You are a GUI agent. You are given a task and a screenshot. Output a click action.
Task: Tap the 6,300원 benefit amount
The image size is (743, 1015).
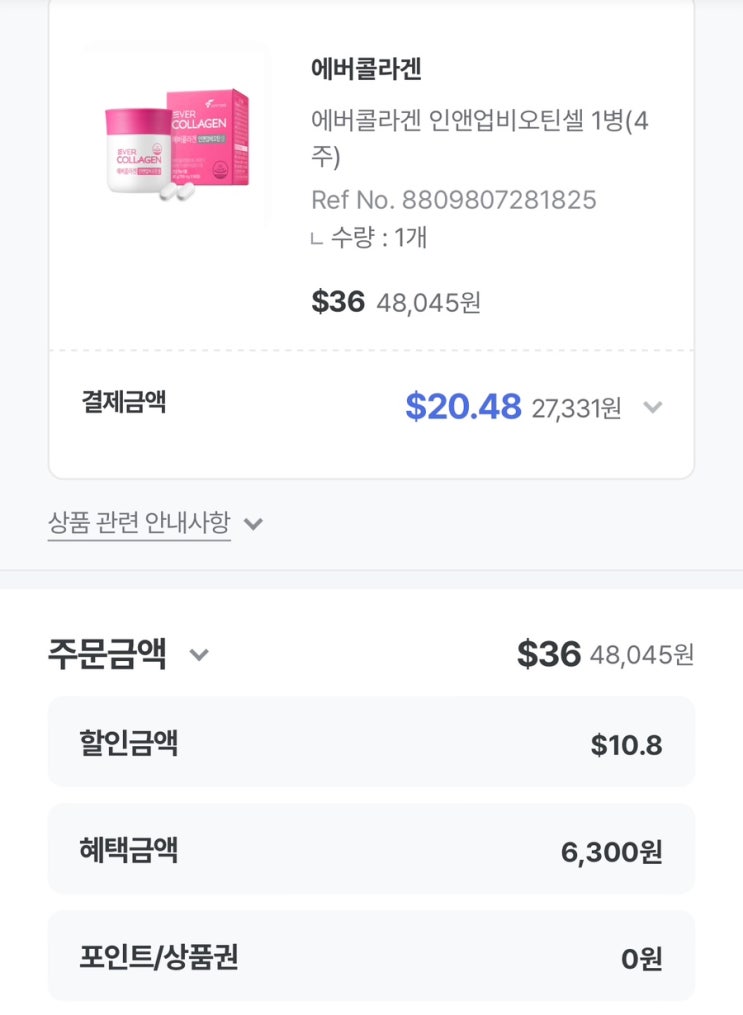pyautogui.click(x=611, y=852)
